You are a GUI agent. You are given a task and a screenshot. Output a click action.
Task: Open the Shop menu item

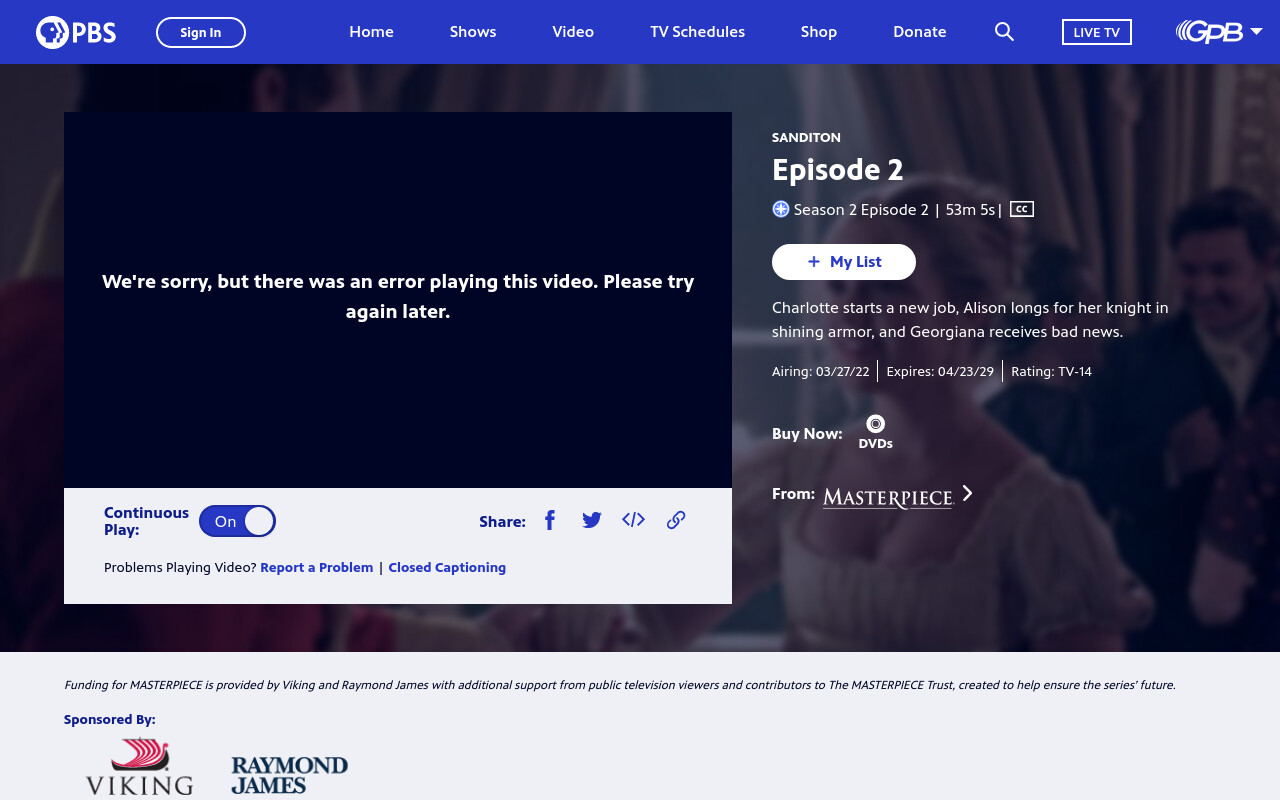pyautogui.click(x=819, y=32)
